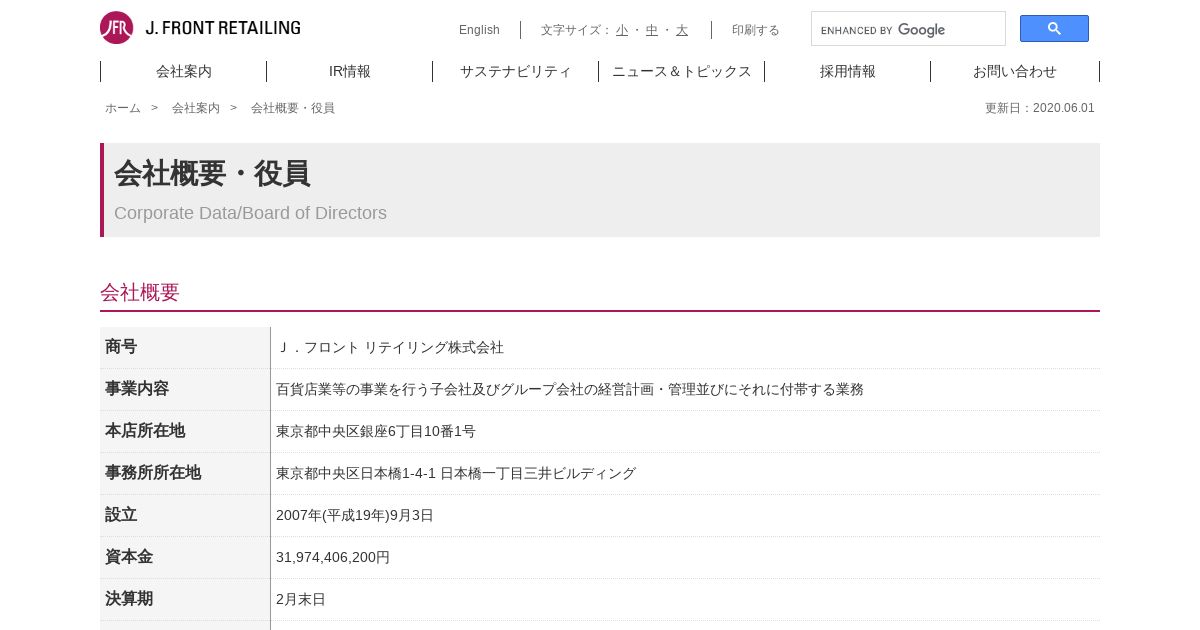
Task: Set font size to small (小)
Action: (622, 30)
